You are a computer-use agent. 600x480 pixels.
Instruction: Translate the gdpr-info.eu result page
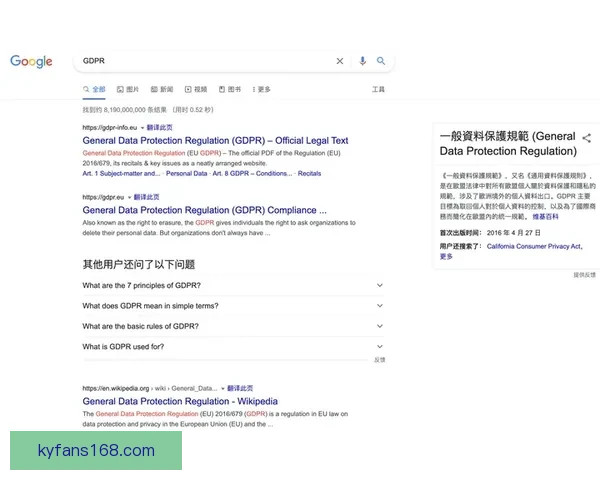[x=160, y=127]
